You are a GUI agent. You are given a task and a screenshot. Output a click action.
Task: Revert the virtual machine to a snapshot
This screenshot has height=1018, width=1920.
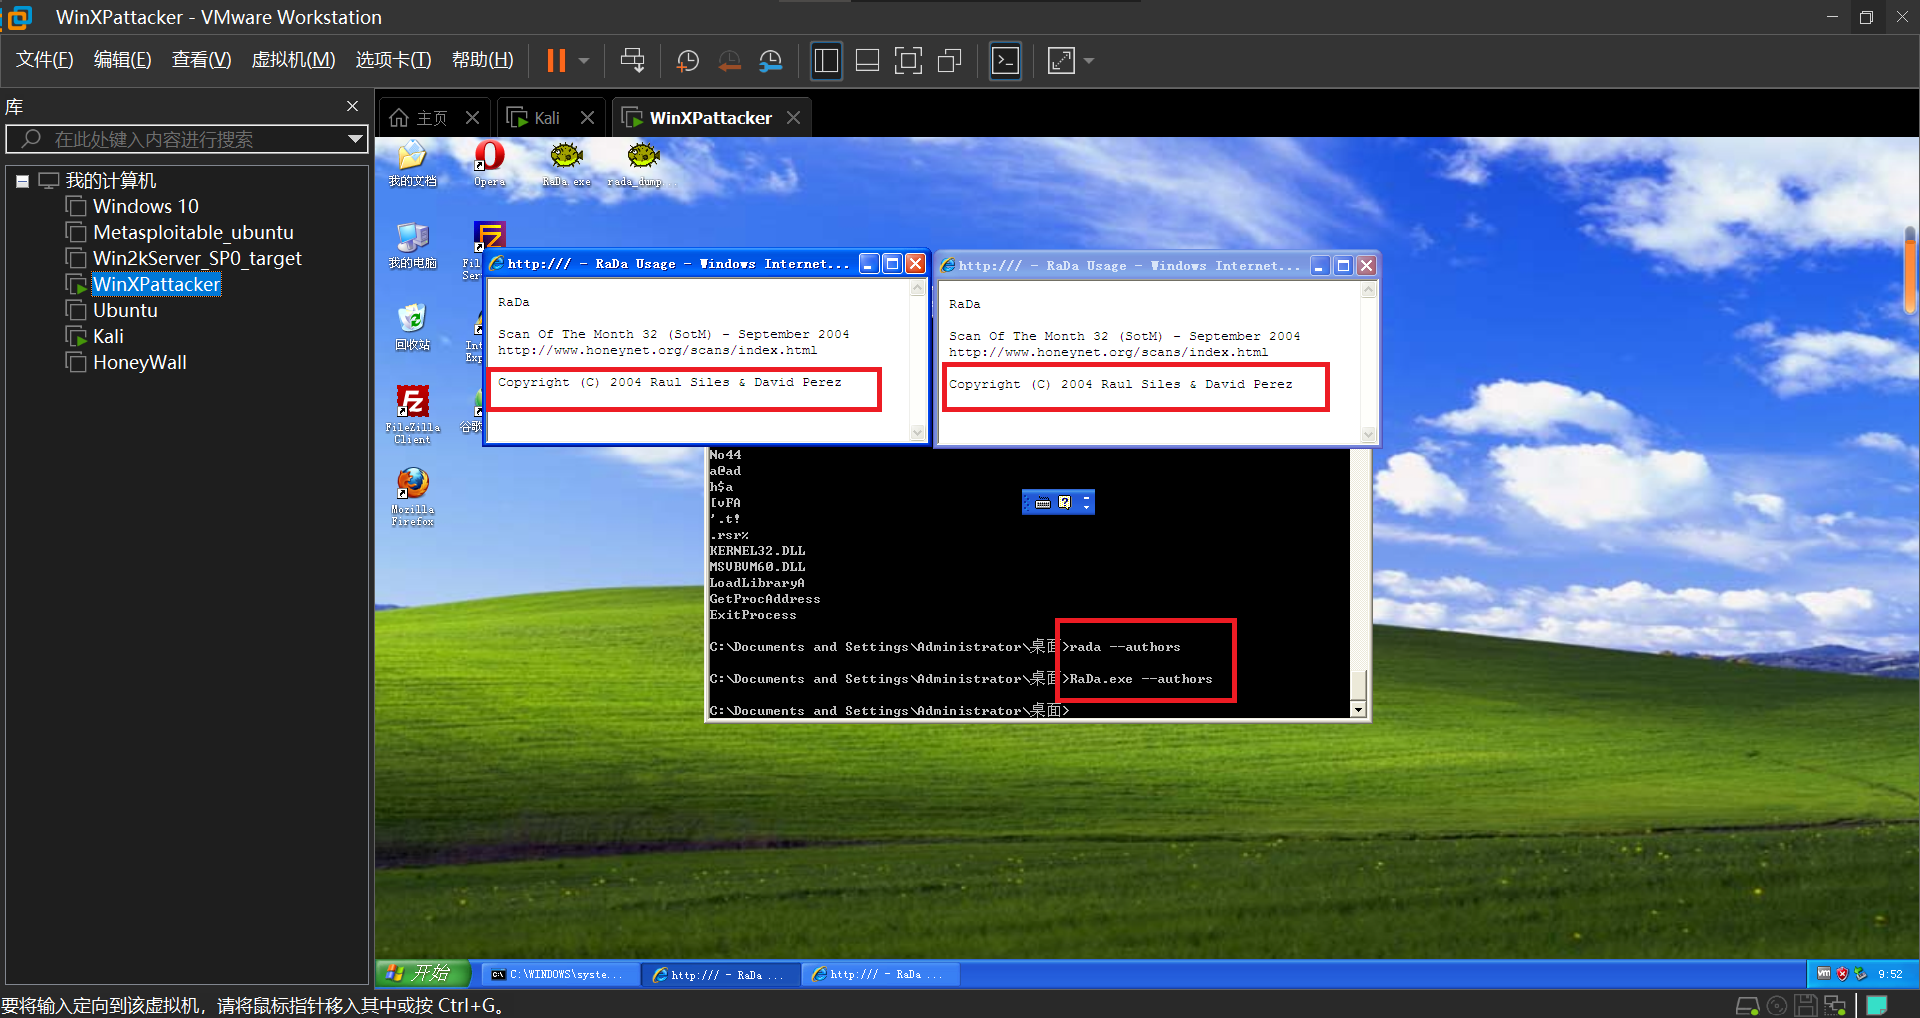(x=730, y=61)
